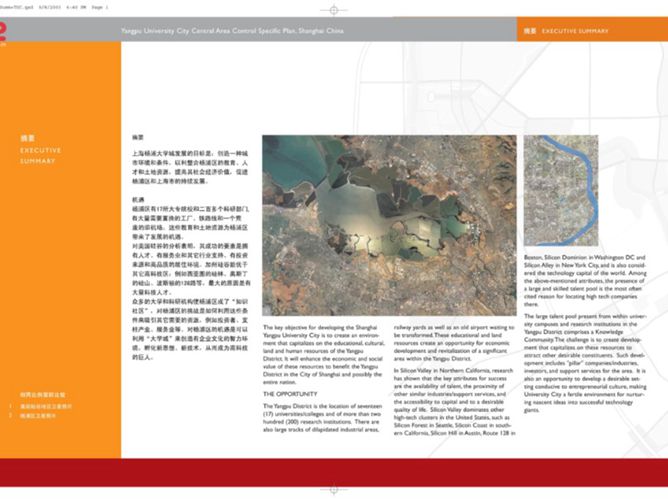Click the 'THE OPPORTUNITY' heading
Viewport: 668px width, 500px height.
[290, 394]
